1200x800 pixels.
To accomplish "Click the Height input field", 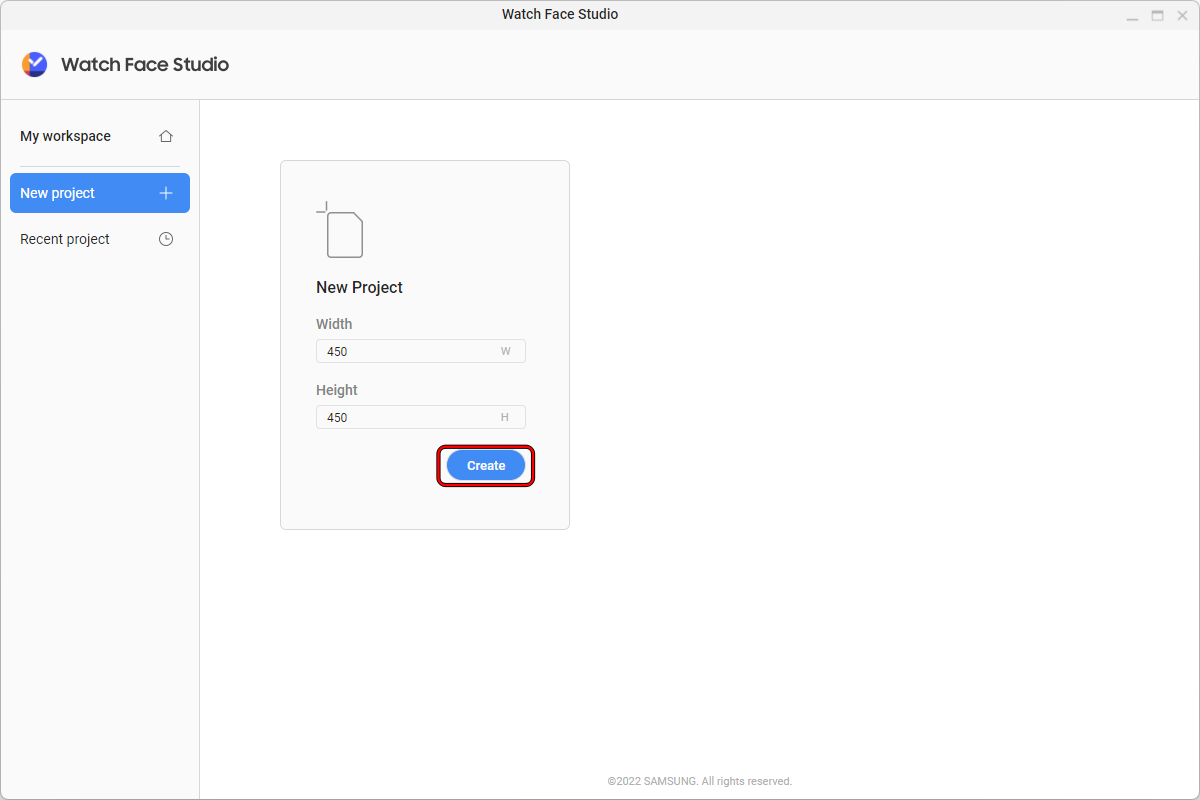I will click(421, 417).
